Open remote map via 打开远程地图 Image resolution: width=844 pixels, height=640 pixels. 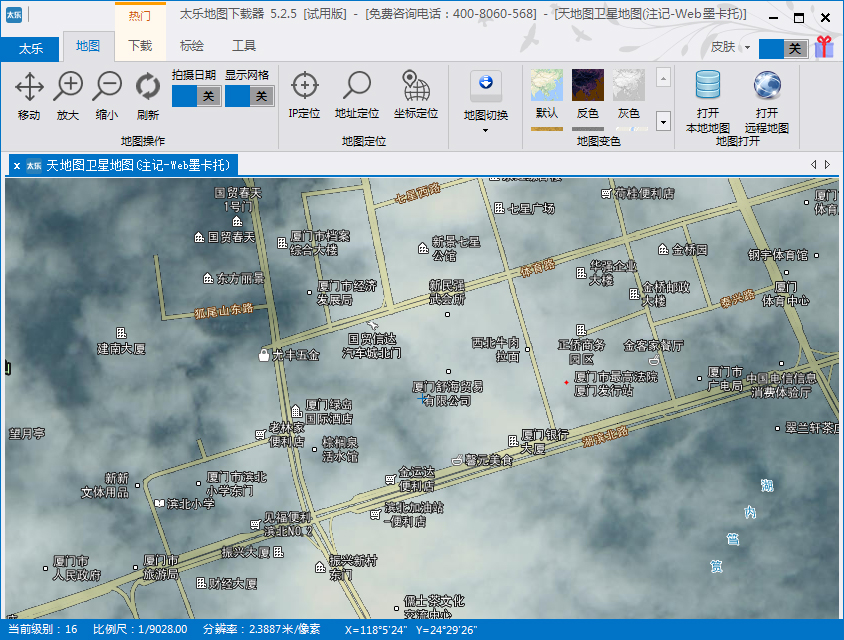pyautogui.click(x=766, y=101)
